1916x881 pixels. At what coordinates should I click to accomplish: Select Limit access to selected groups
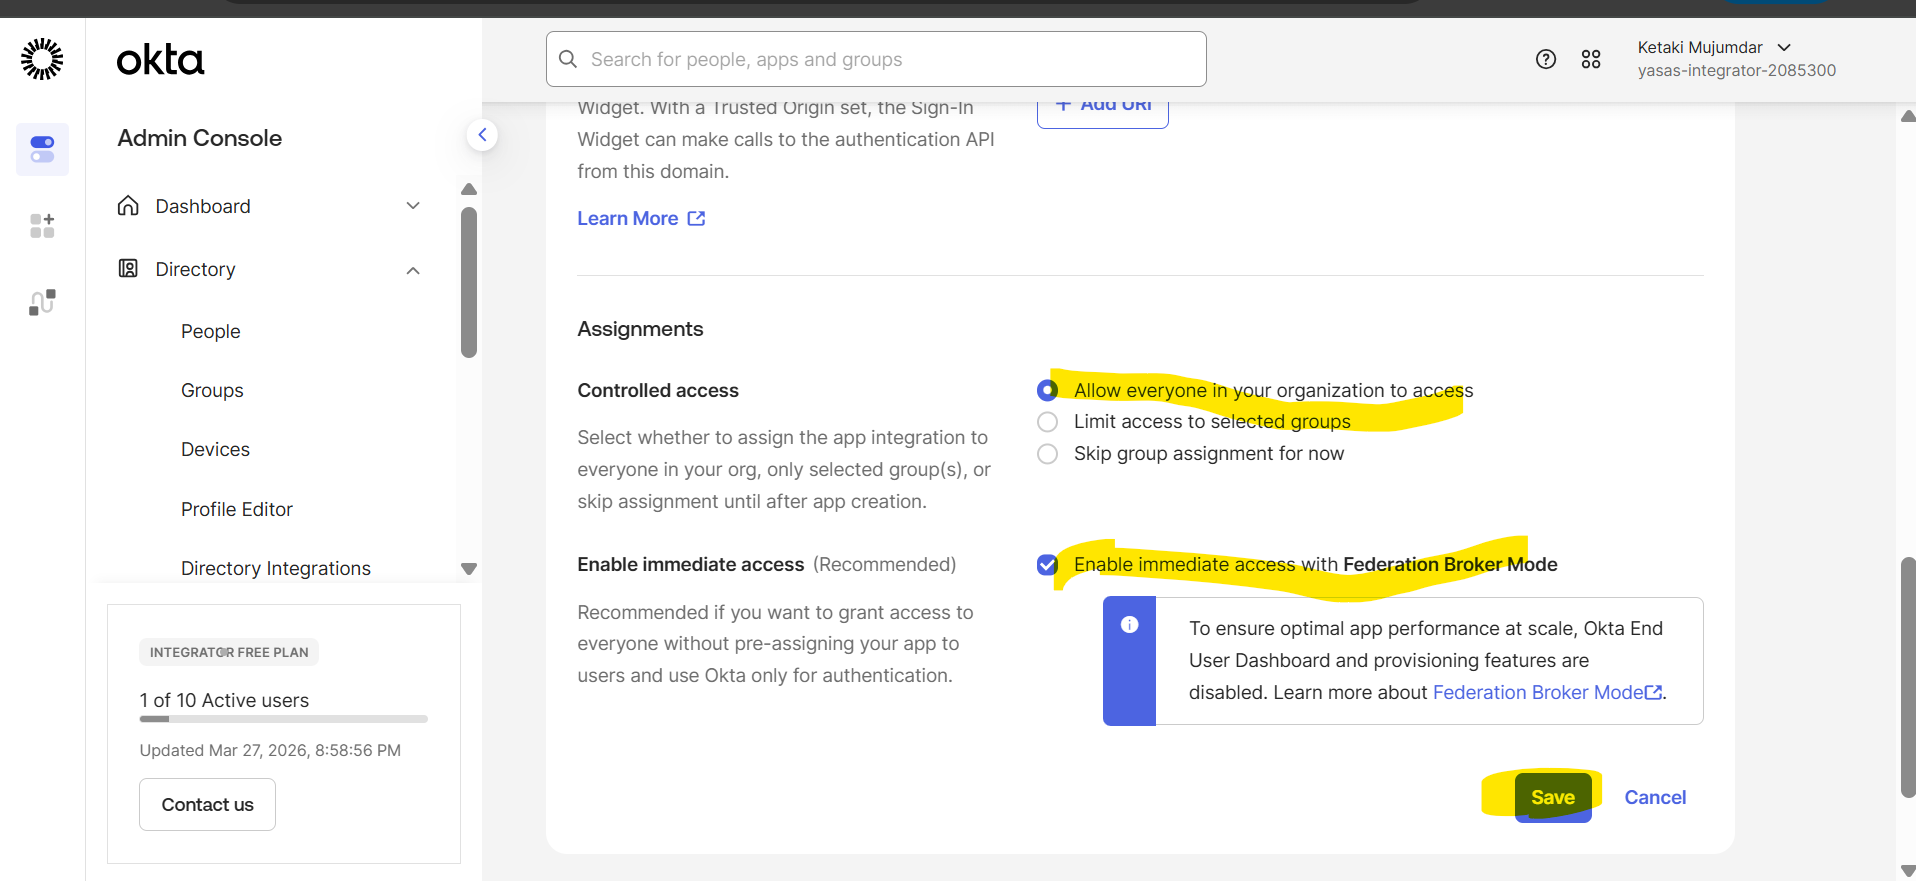1047,422
